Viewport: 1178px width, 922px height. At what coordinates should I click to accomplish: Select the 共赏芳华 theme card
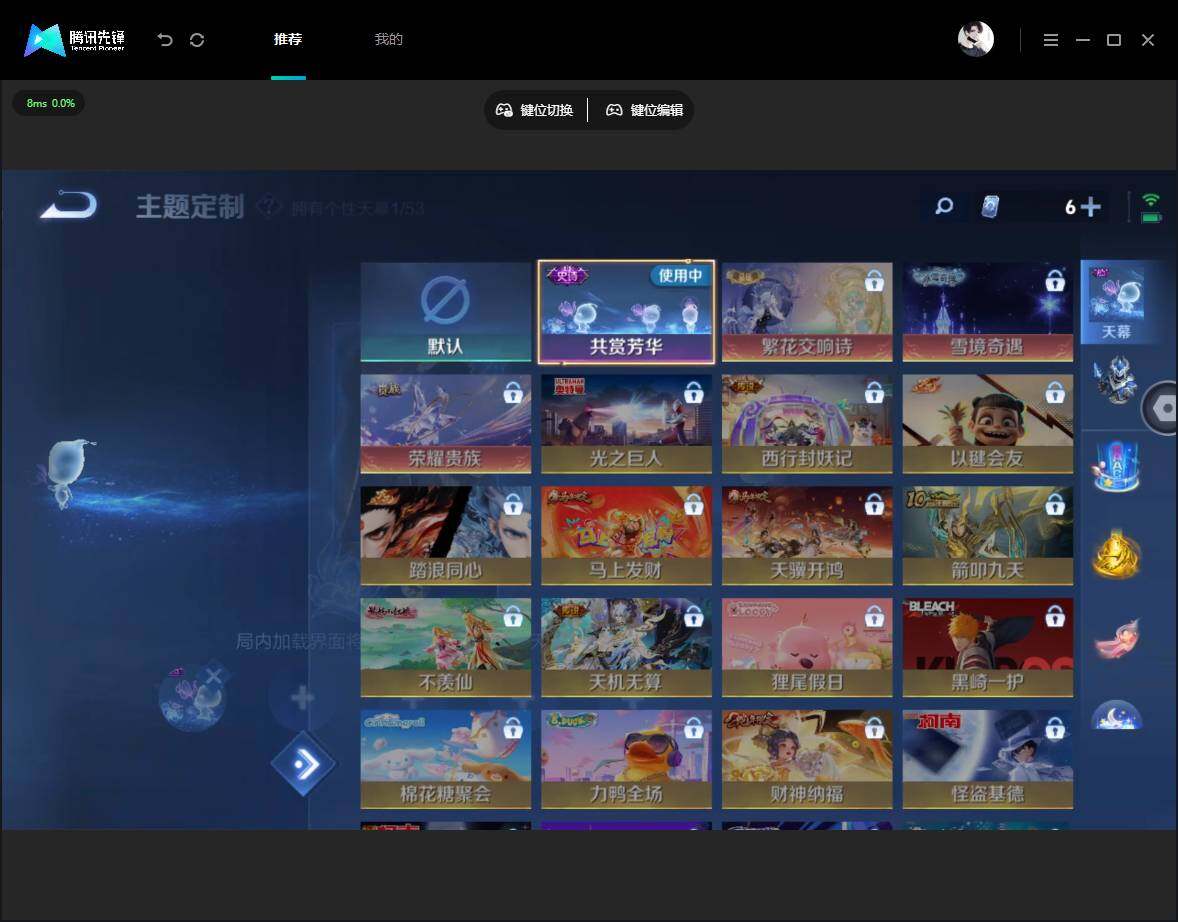point(626,312)
